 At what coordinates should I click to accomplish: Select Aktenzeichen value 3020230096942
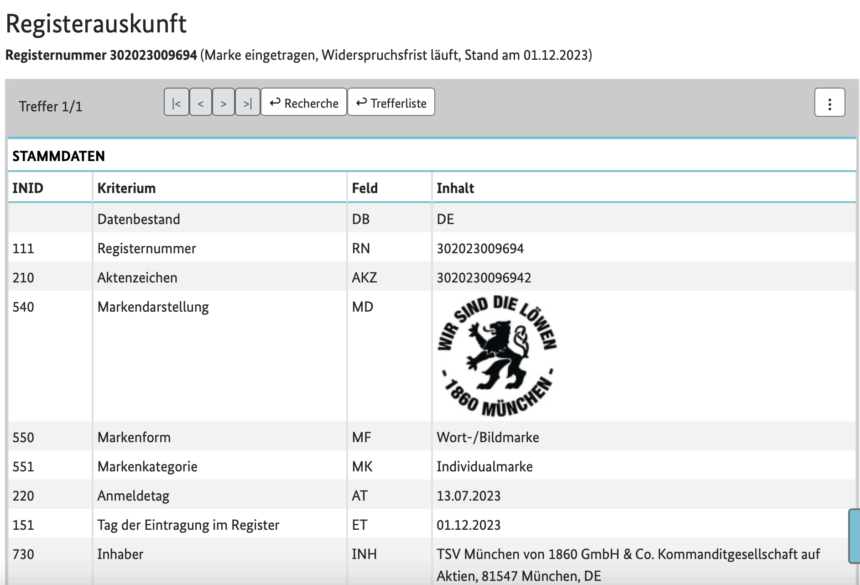(484, 277)
